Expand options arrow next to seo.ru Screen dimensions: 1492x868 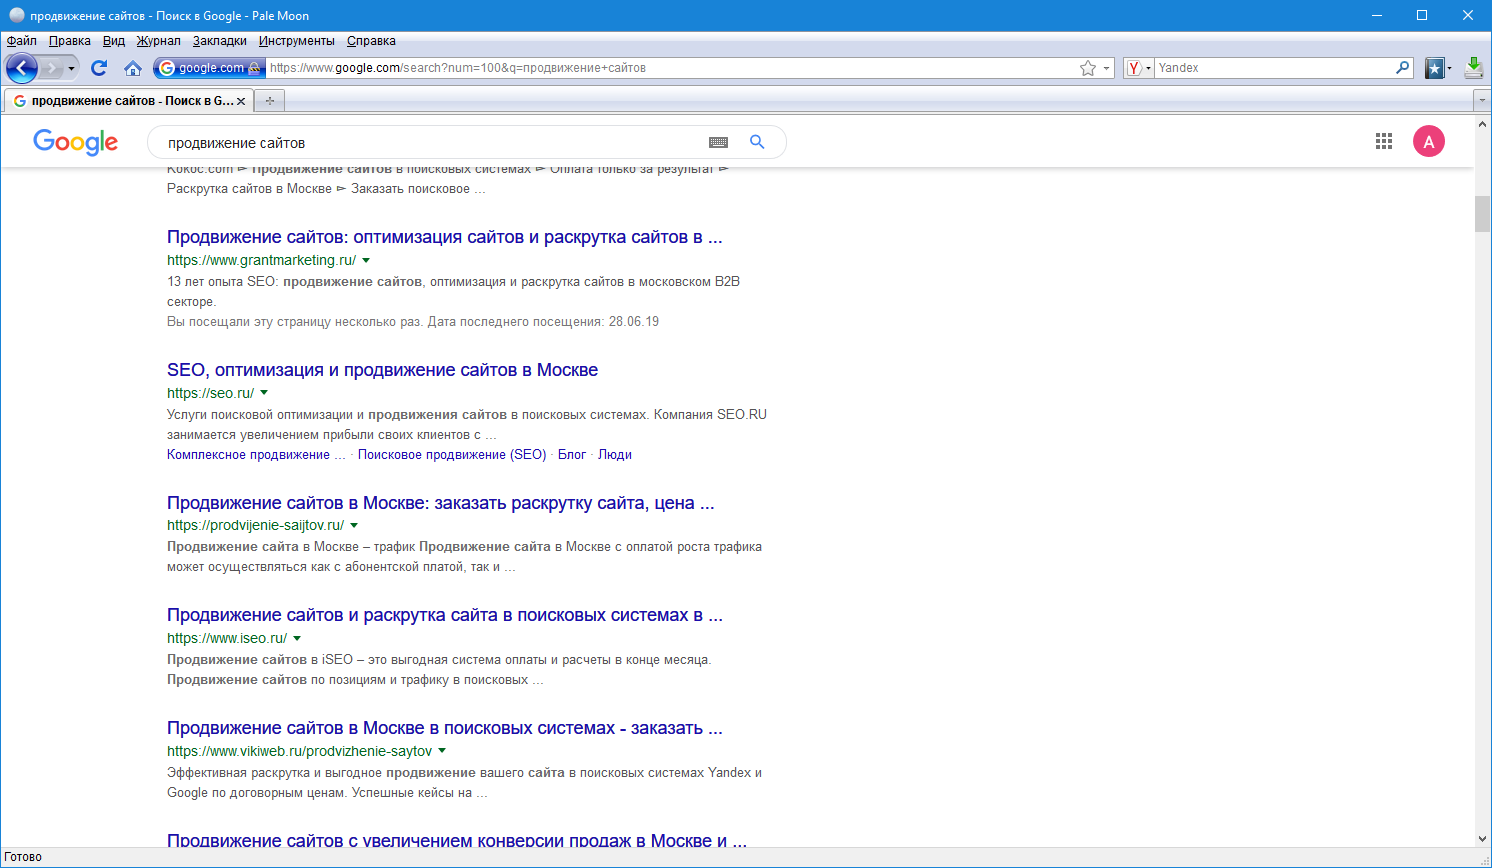(264, 393)
